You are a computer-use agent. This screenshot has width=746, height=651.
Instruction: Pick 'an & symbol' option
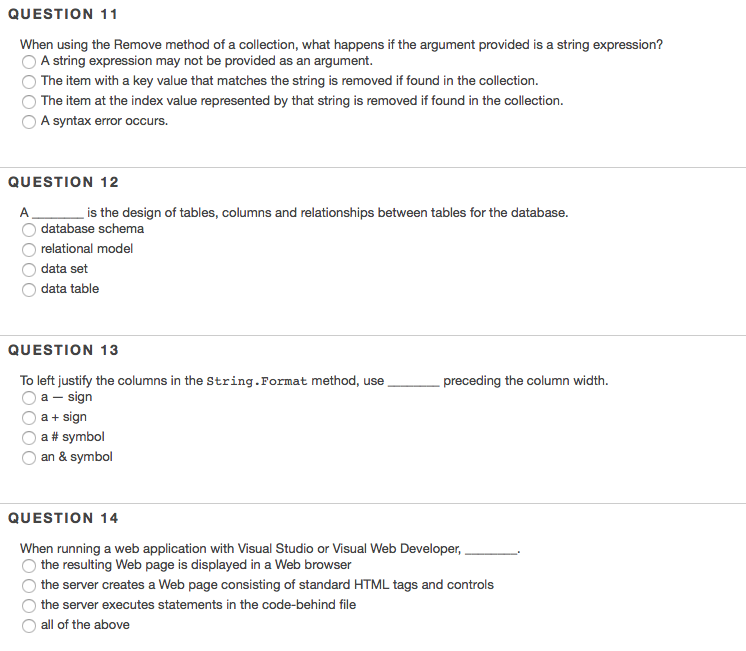29,458
